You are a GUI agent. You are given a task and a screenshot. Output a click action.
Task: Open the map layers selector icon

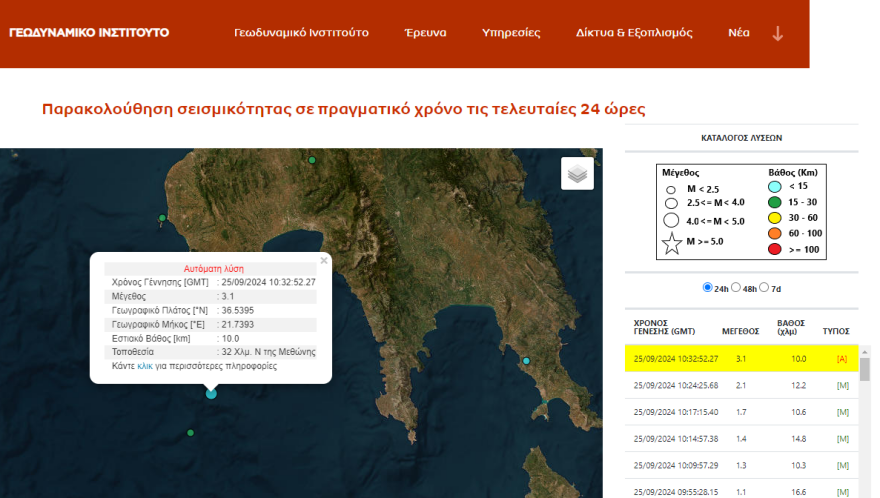pos(577,173)
